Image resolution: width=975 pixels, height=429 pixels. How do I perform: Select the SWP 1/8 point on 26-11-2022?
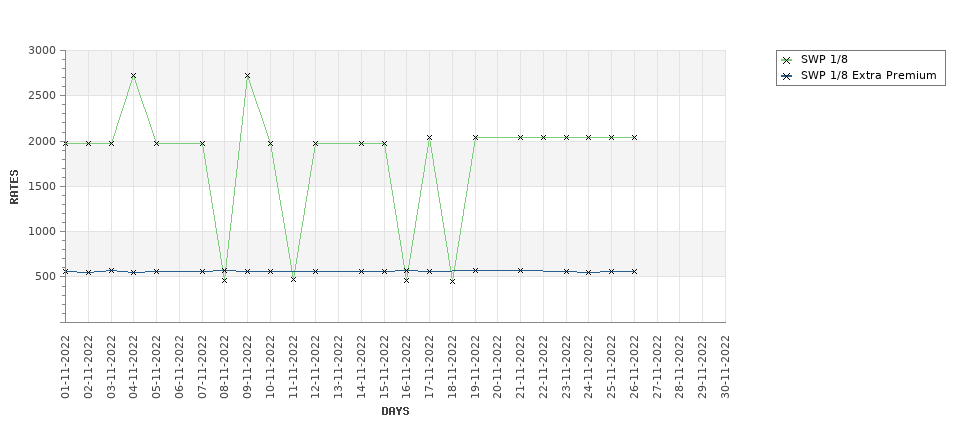[x=634, y=137]
